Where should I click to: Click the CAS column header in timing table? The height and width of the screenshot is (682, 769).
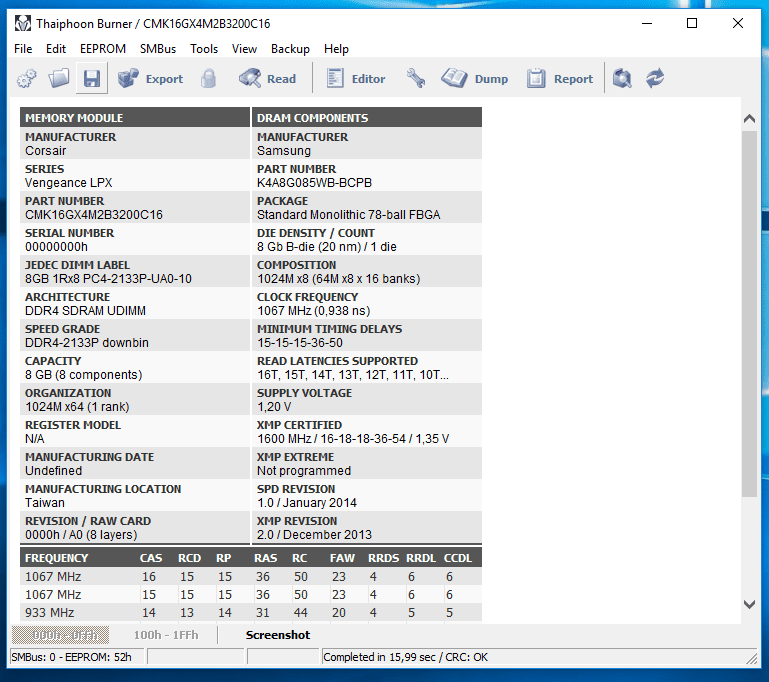click(151, 558)
